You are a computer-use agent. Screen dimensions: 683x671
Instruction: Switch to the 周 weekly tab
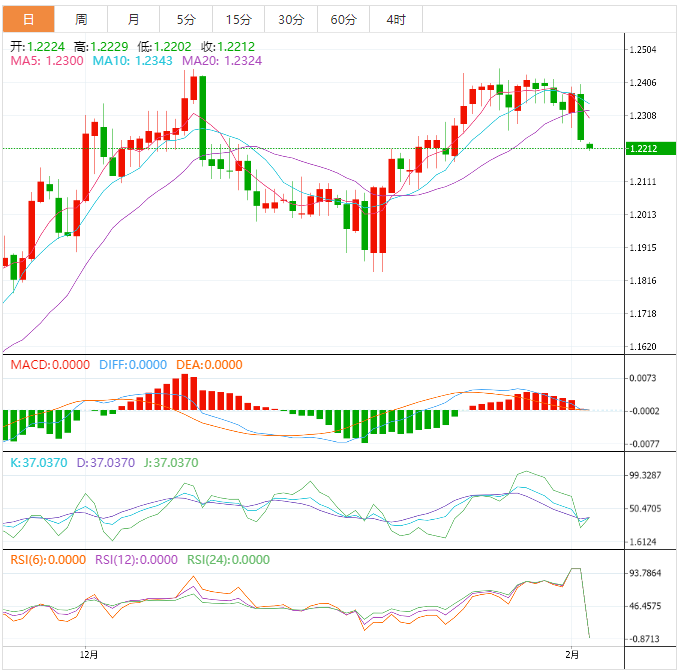(81, 19)
